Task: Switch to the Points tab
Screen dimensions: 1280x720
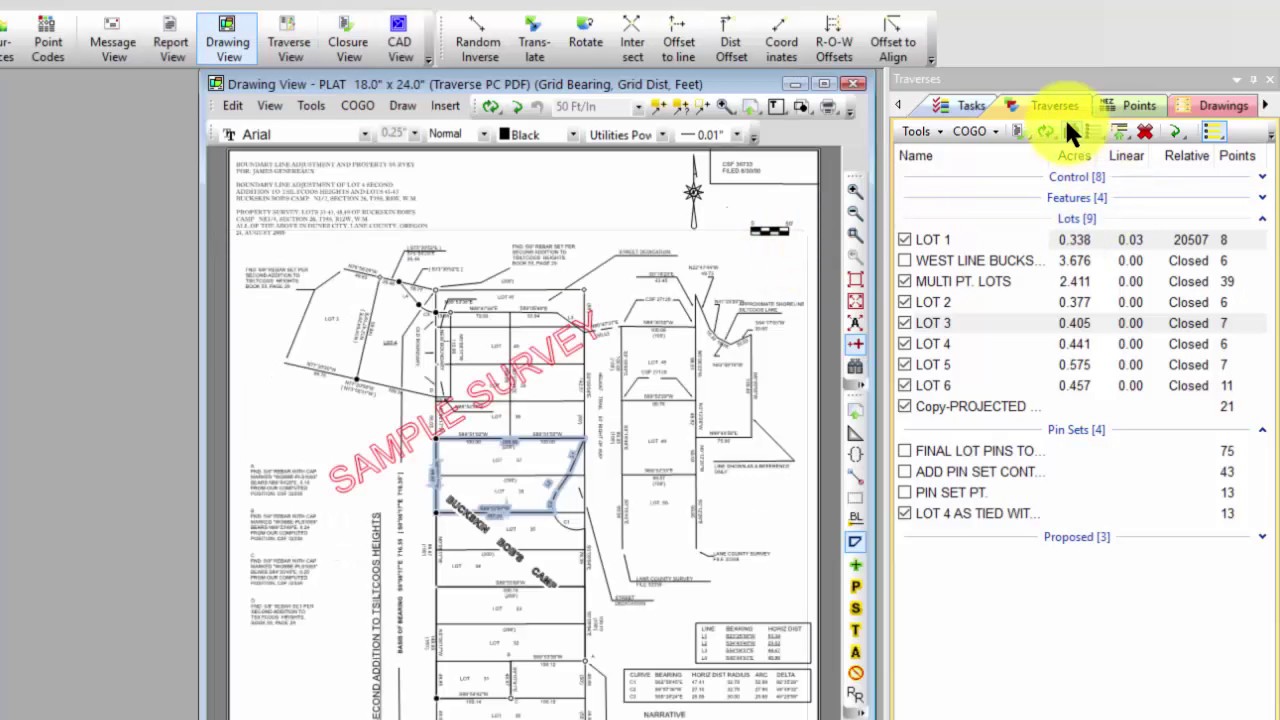Action: coord(1129,106)
